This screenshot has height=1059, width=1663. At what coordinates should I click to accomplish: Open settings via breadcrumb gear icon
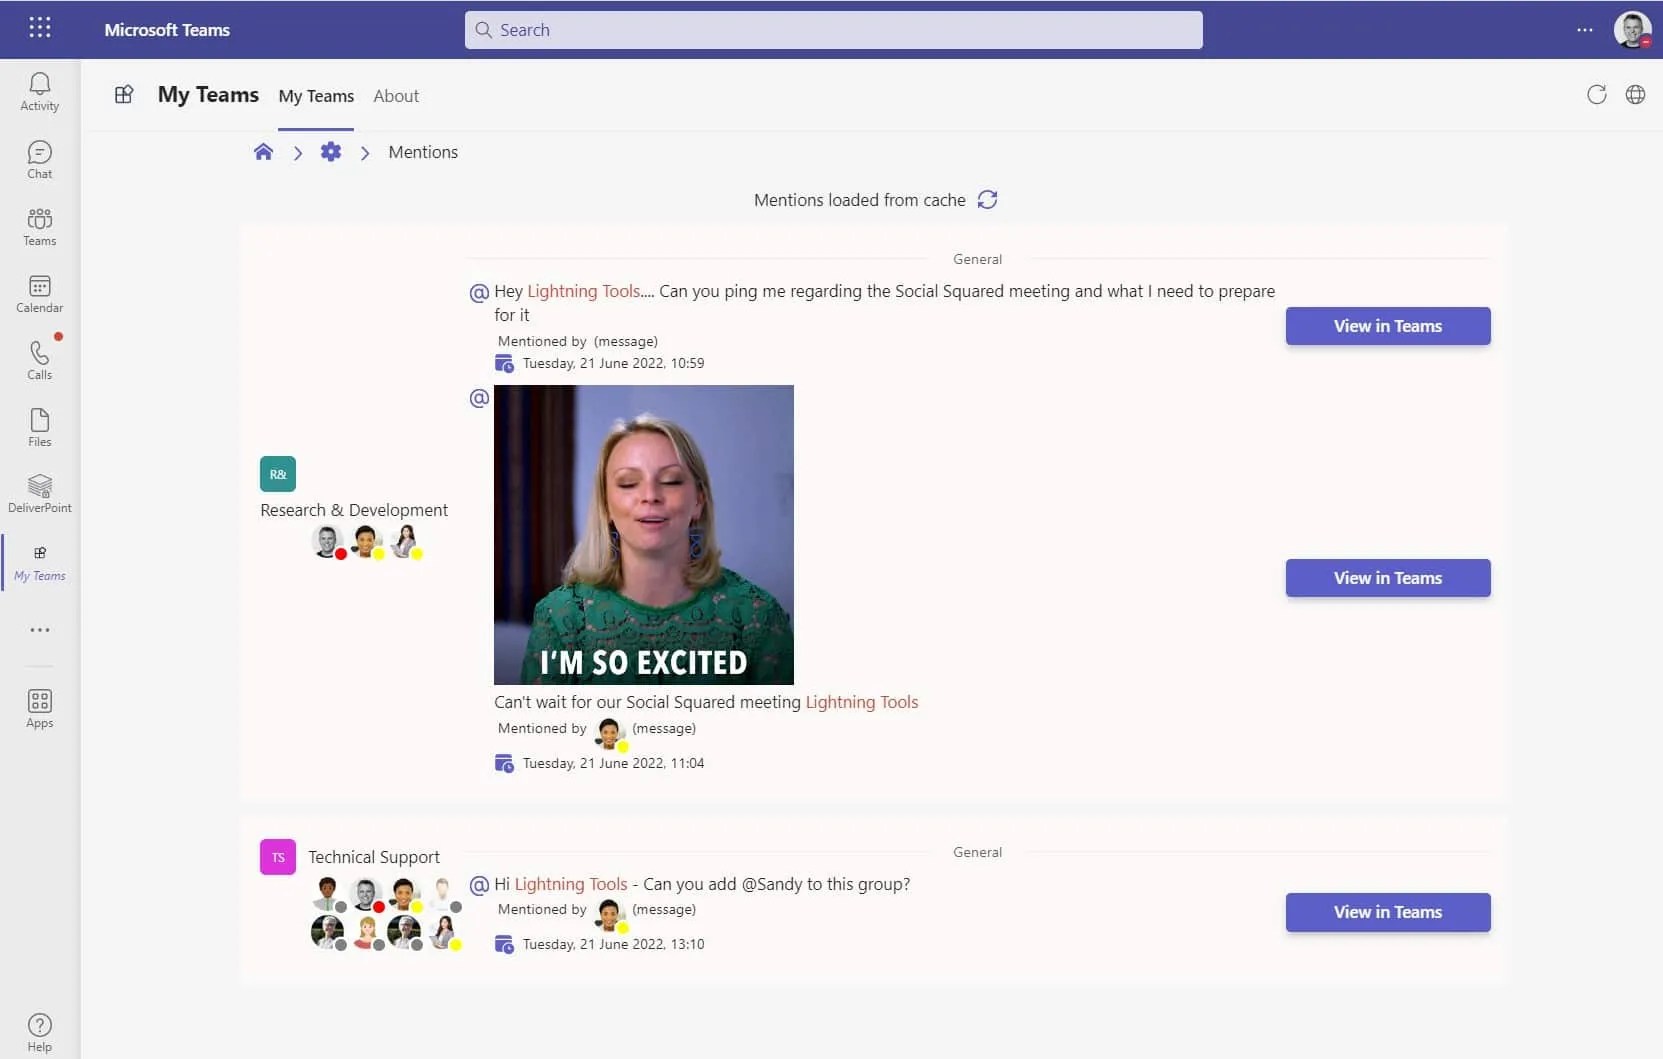[331, 152]
